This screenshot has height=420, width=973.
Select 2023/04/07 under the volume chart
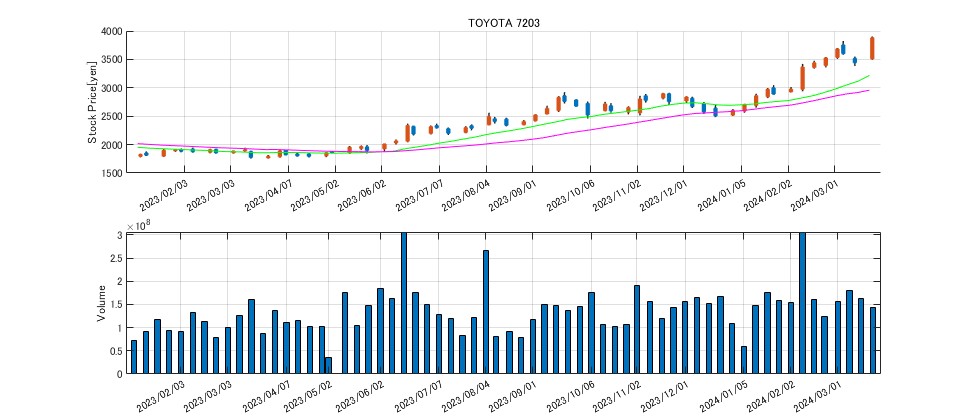click(266, 396)
